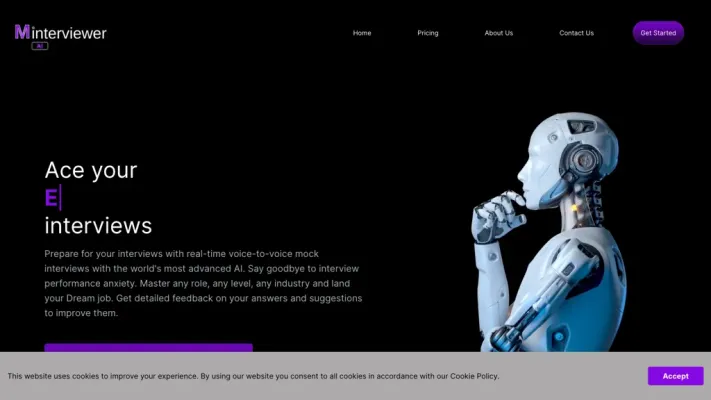
Task: Click the purple M logo icon
Action: 22,32
